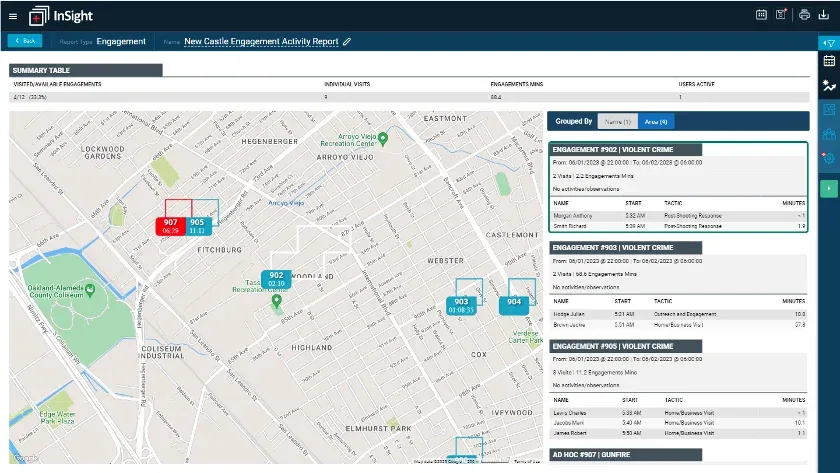
Task: Open the settings gear in sidebar
Action: pos(829,158)
